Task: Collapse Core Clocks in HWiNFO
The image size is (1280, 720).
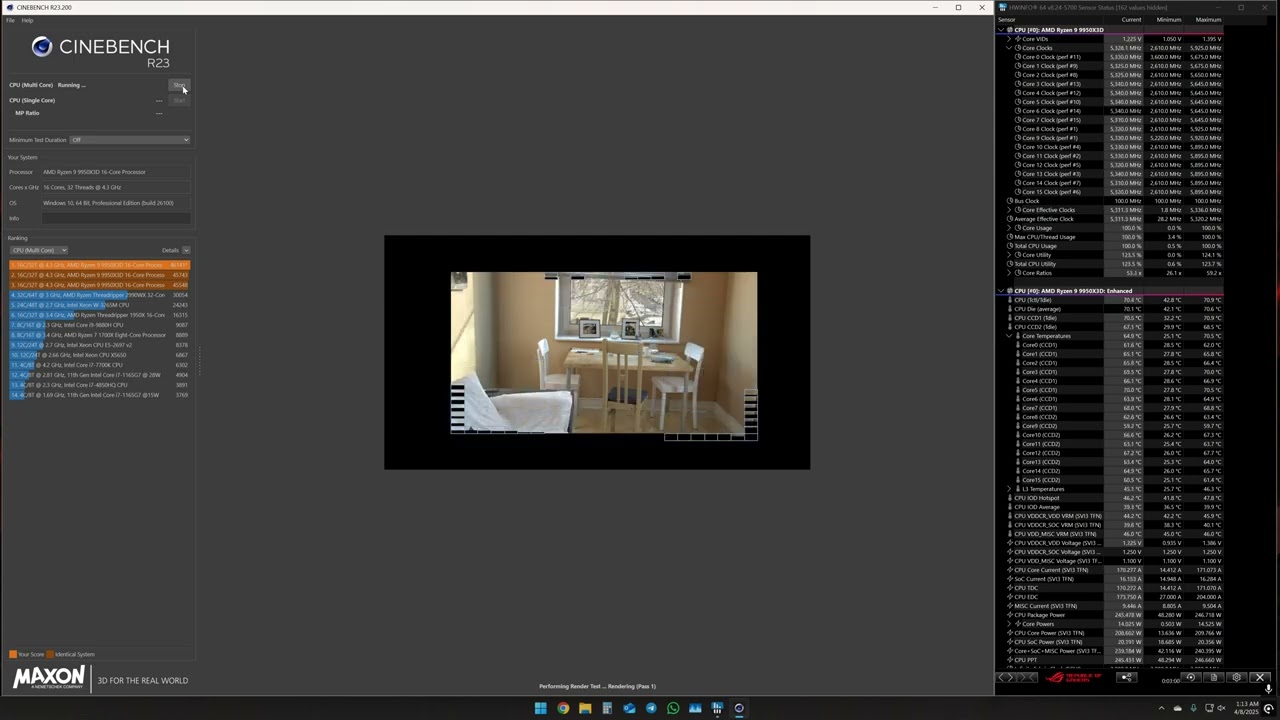Action: click(1010, 48)
